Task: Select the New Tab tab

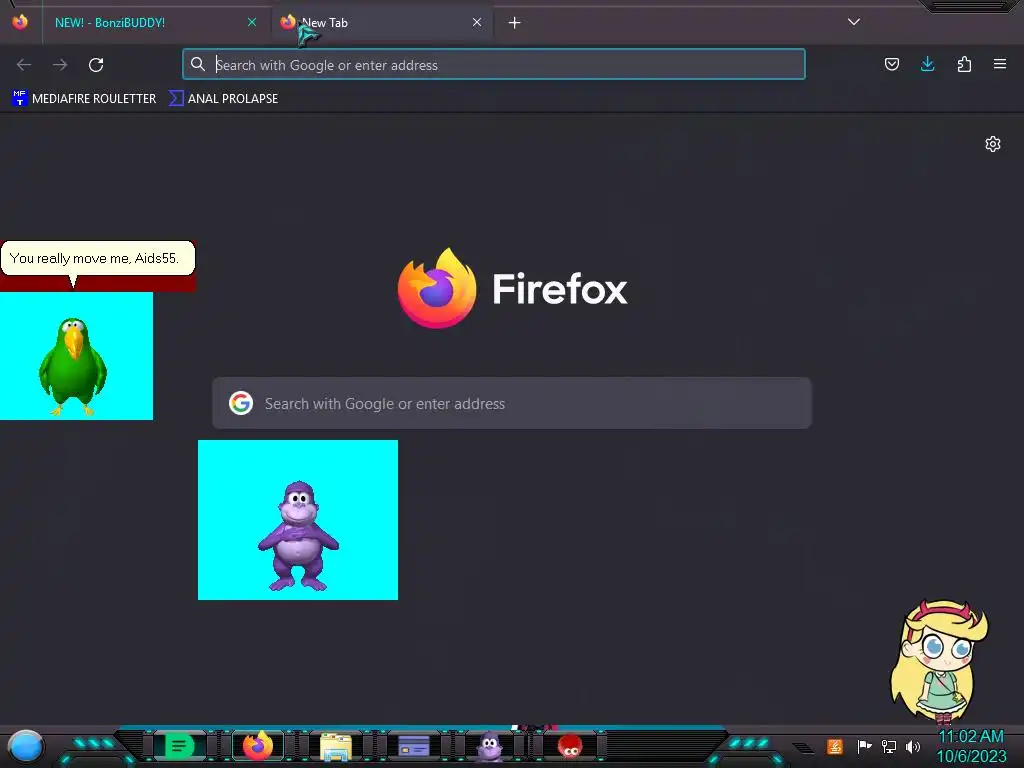Action: pos(382,23)
